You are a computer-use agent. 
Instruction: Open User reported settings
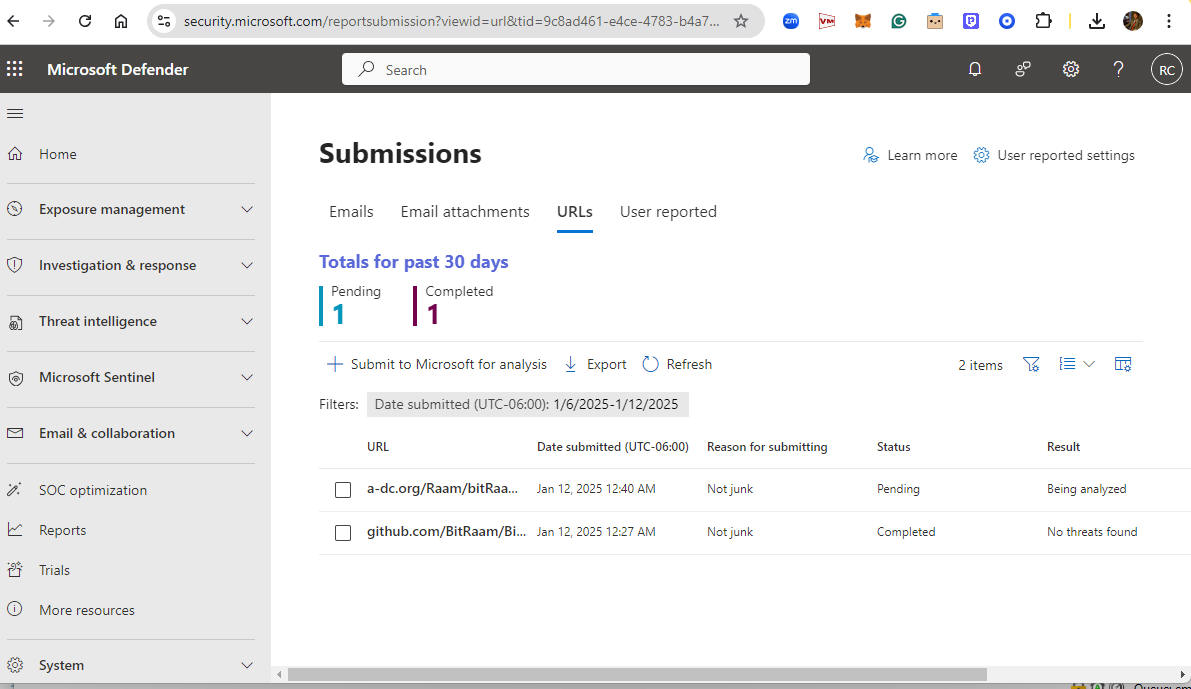tap(1054, 155)
